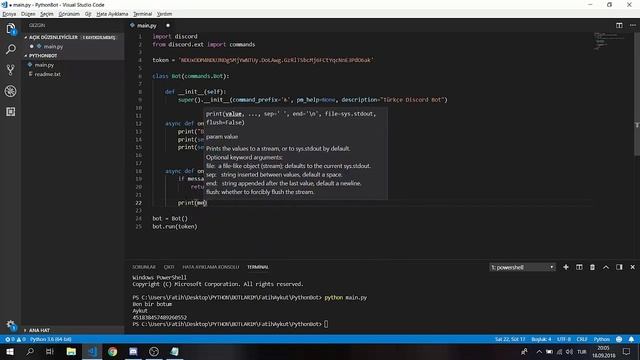Focus the PowerShell terminal prompt line
Viewport: 640px width, 360px height.
pos(230,324)
